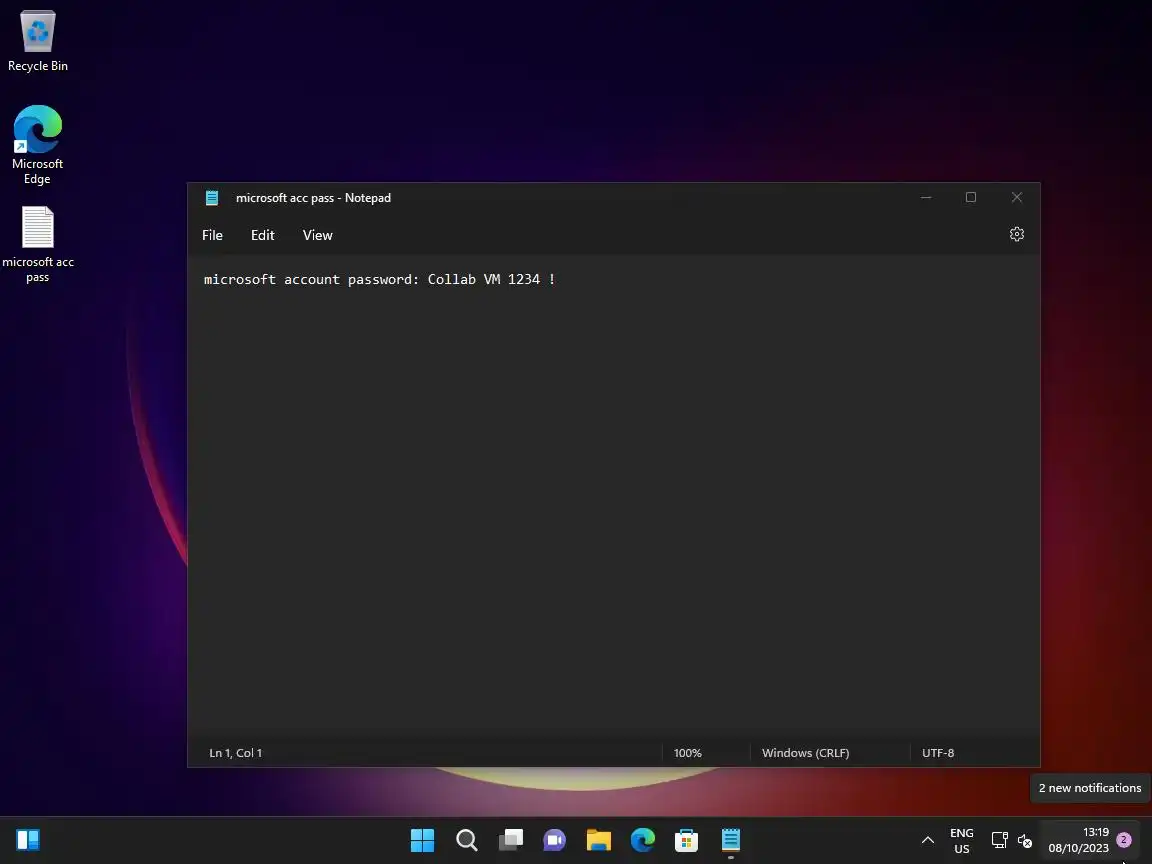1152x864 pixels.
Task: Close the Notepad window
Action: pos(1017,197)
